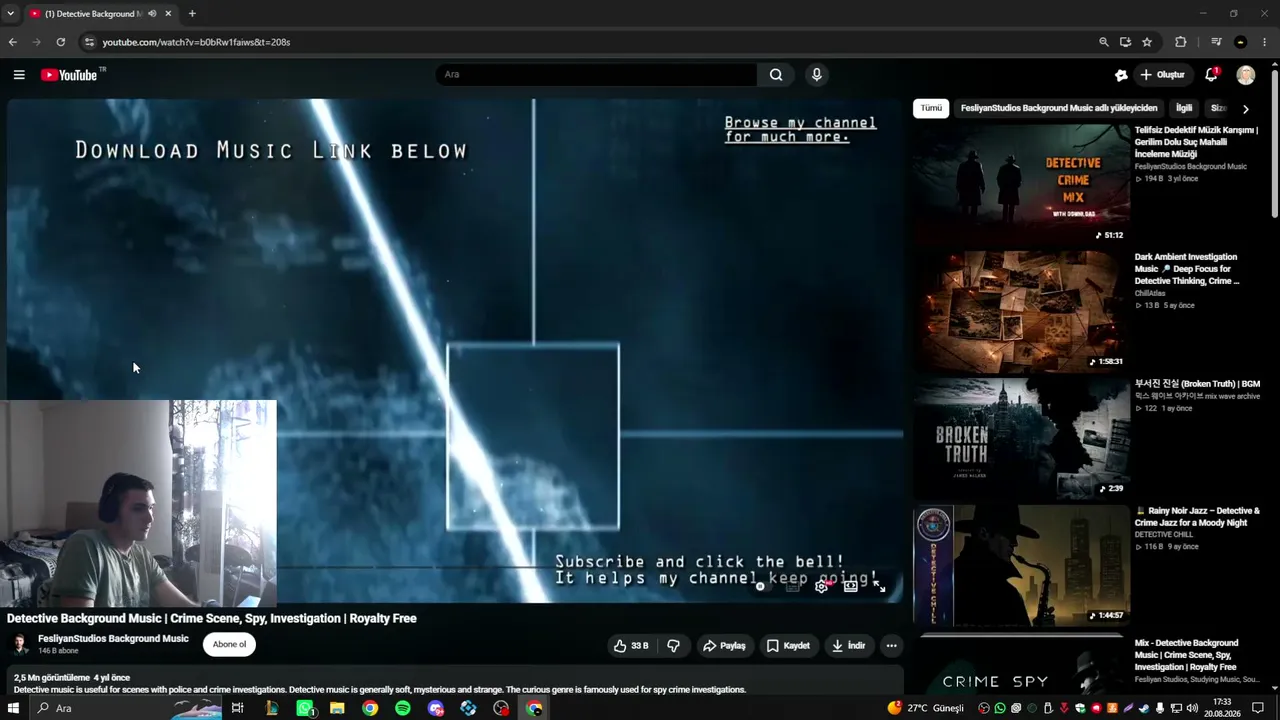Open the Windows notification center

pyautogui.click(x=1258, y=708)
